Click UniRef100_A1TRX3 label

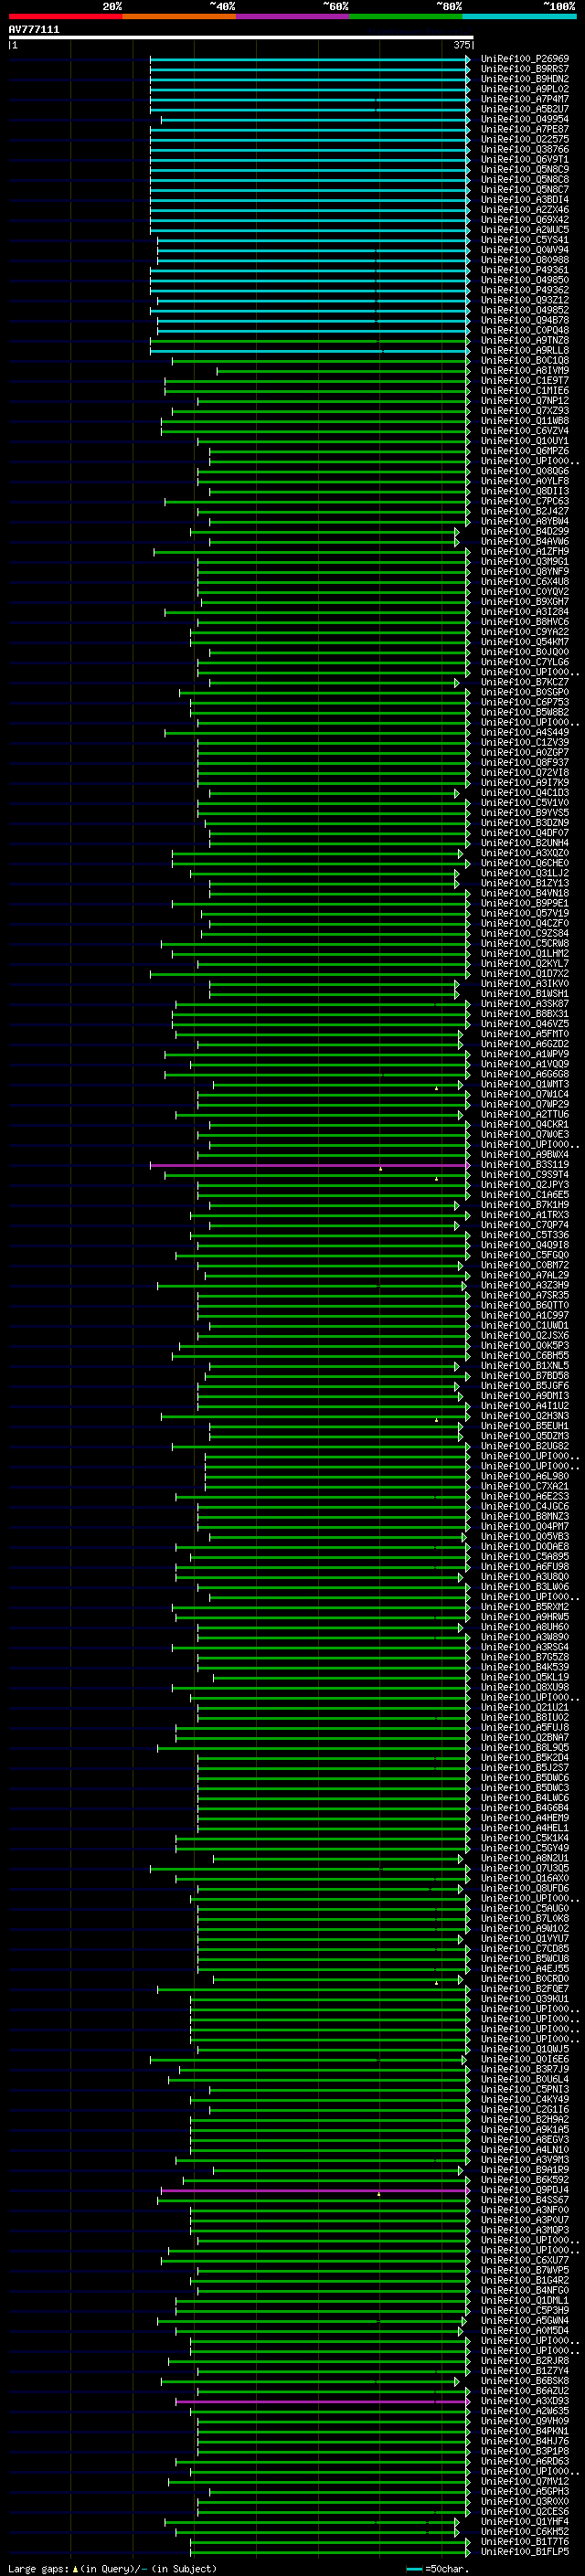[x=525, y=1215]
